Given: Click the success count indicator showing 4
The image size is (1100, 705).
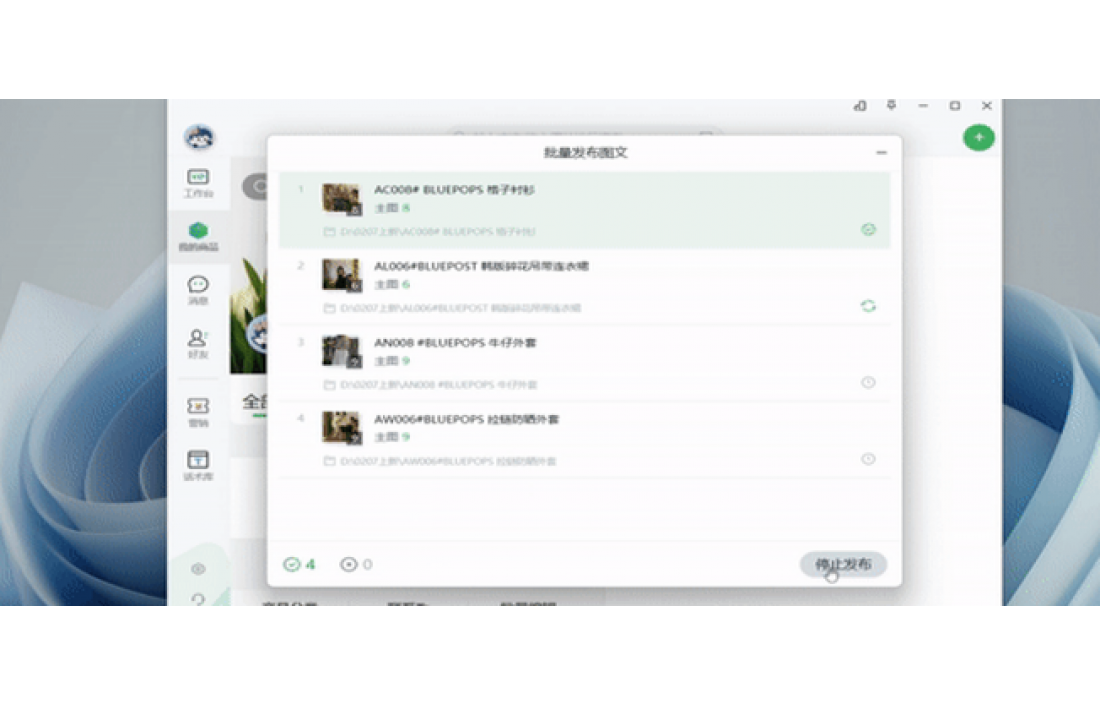Looking at the screenshot, I should coord(299,565).
